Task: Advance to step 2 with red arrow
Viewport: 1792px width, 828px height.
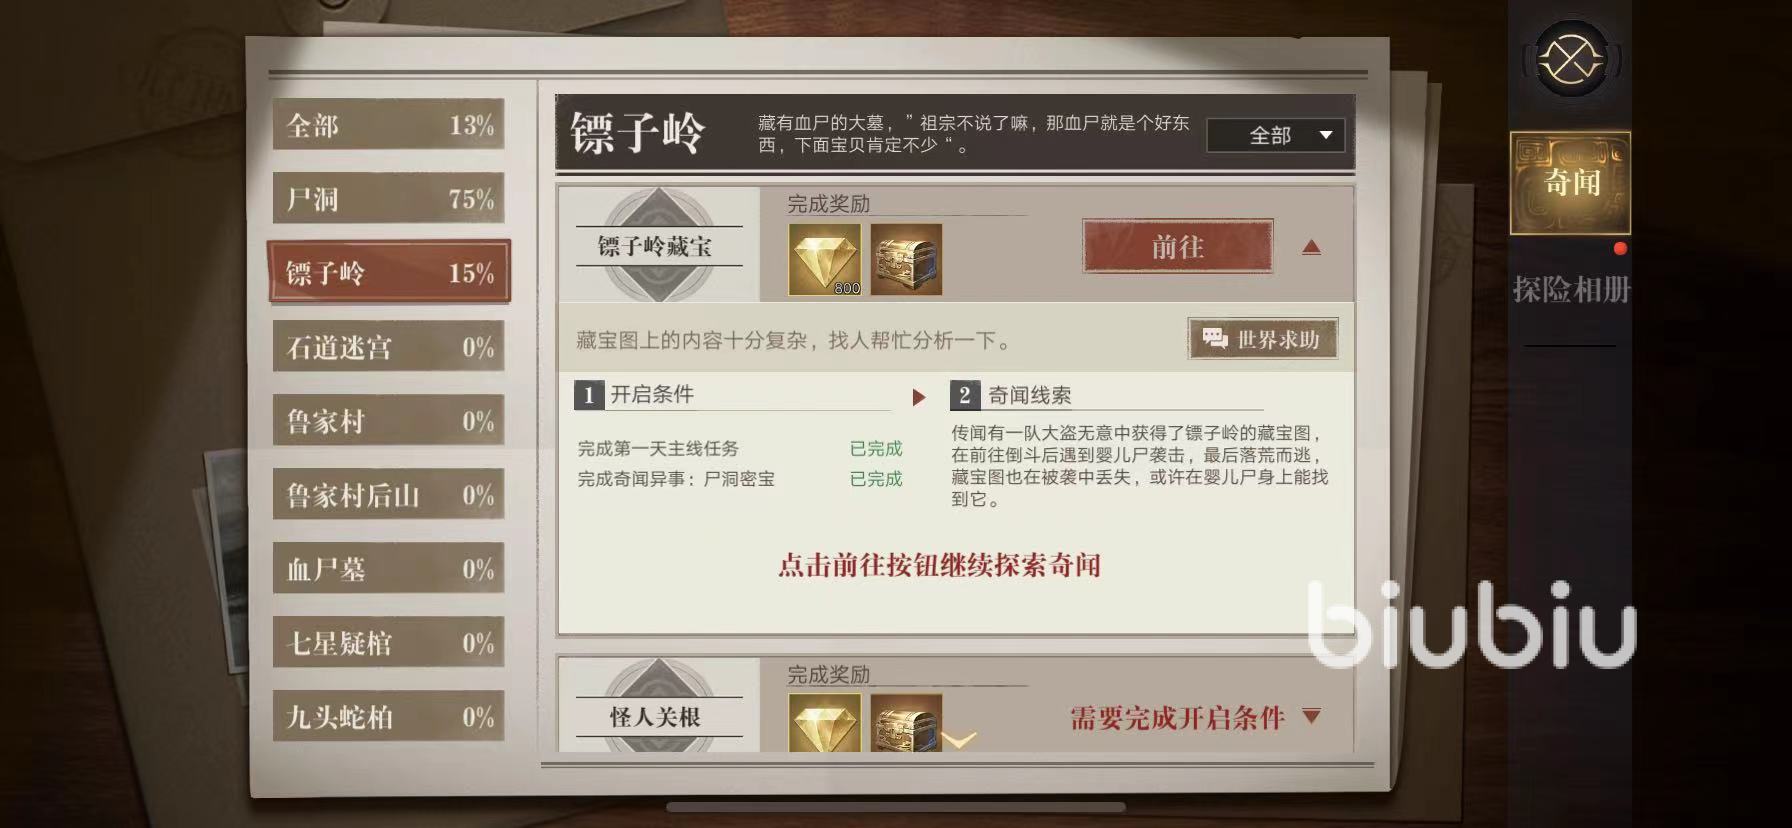Action: 919,397
